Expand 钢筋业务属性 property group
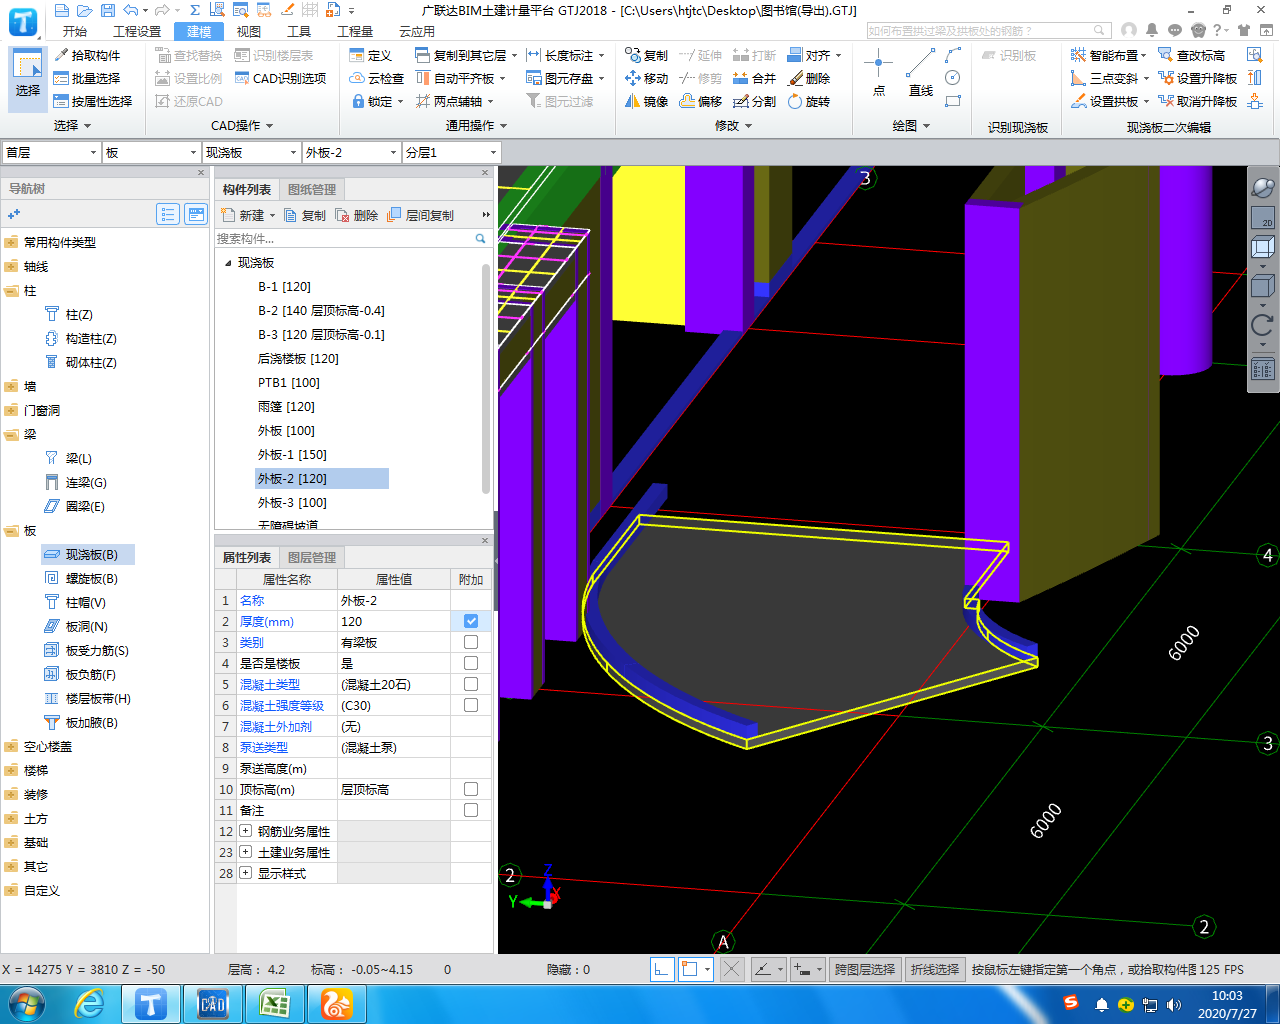1280x1024 pixels. (246, 831)
